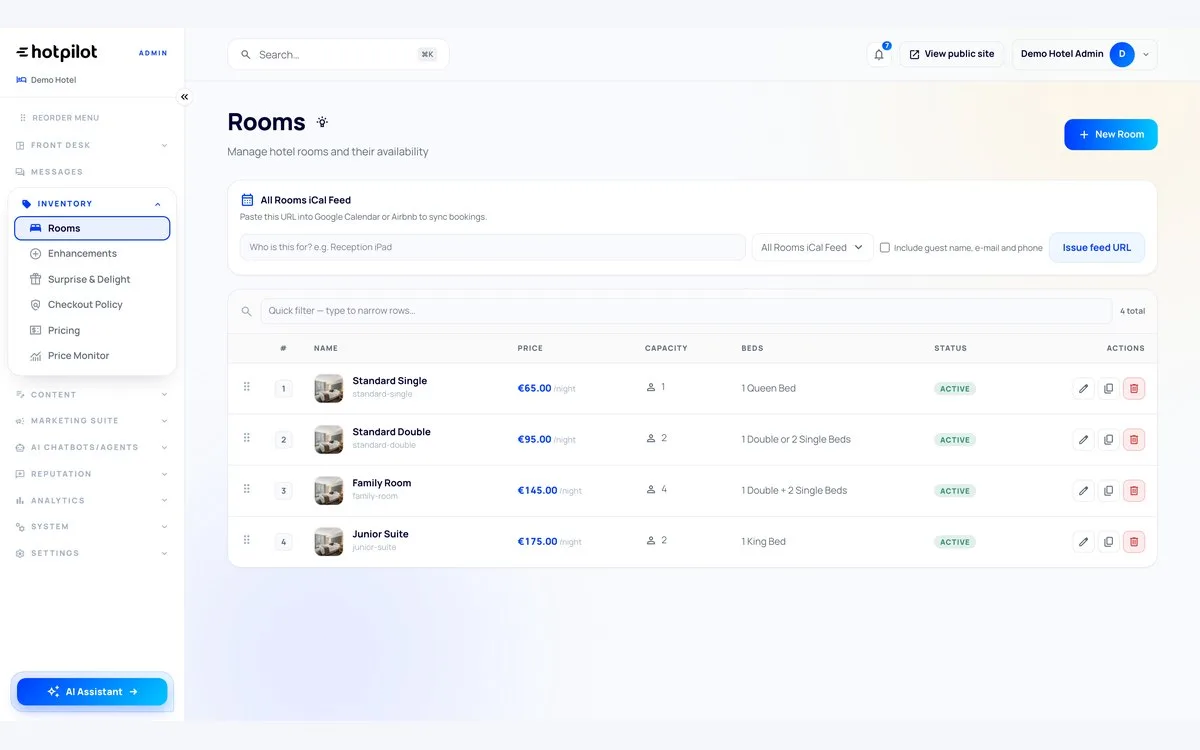Click the quick filter magnifier icon
1200x750 pixels.
coord(246,311)
